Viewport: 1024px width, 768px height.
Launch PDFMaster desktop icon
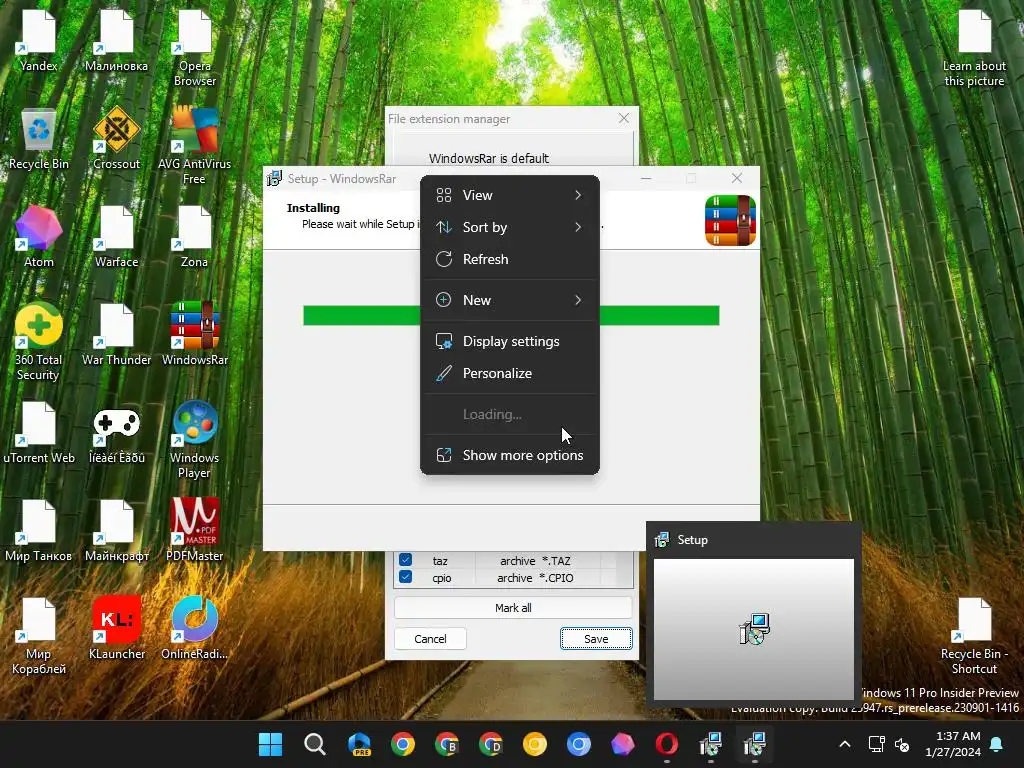(195, 530)
